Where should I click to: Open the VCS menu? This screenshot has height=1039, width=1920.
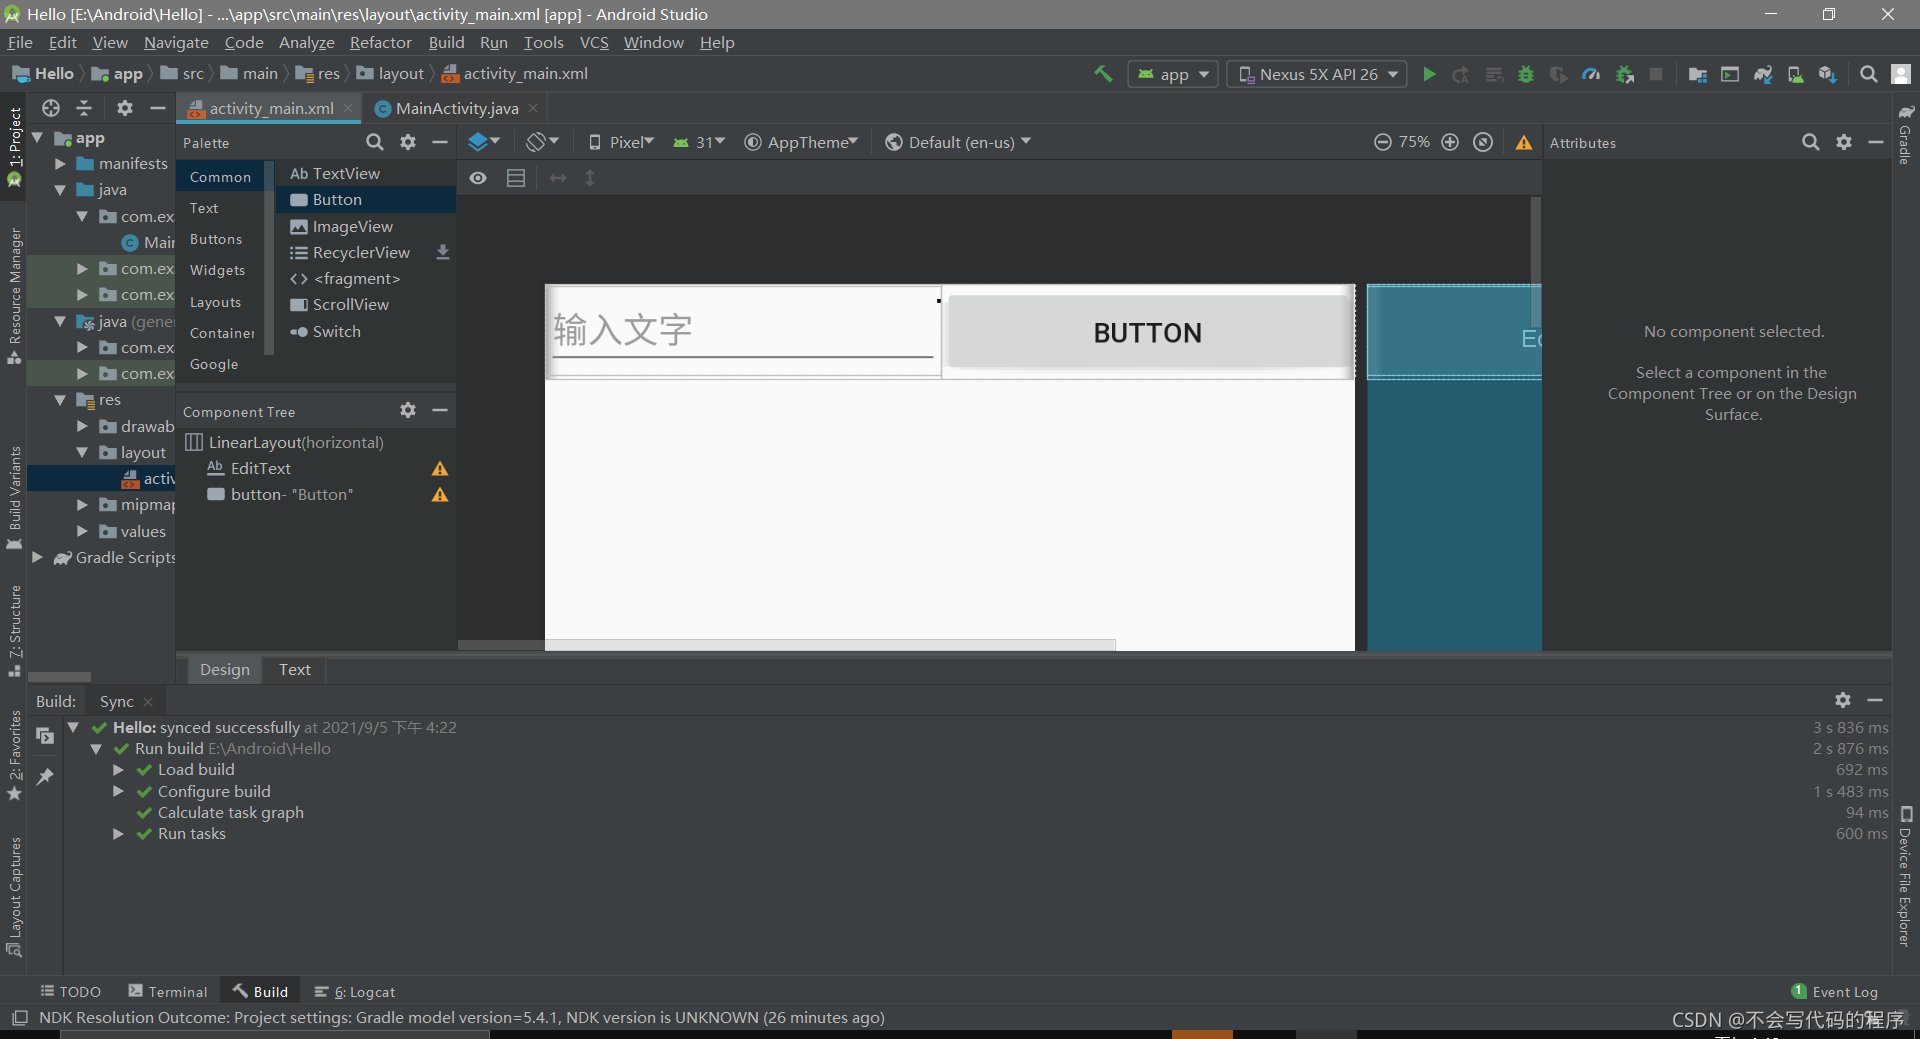pos(594,42)
